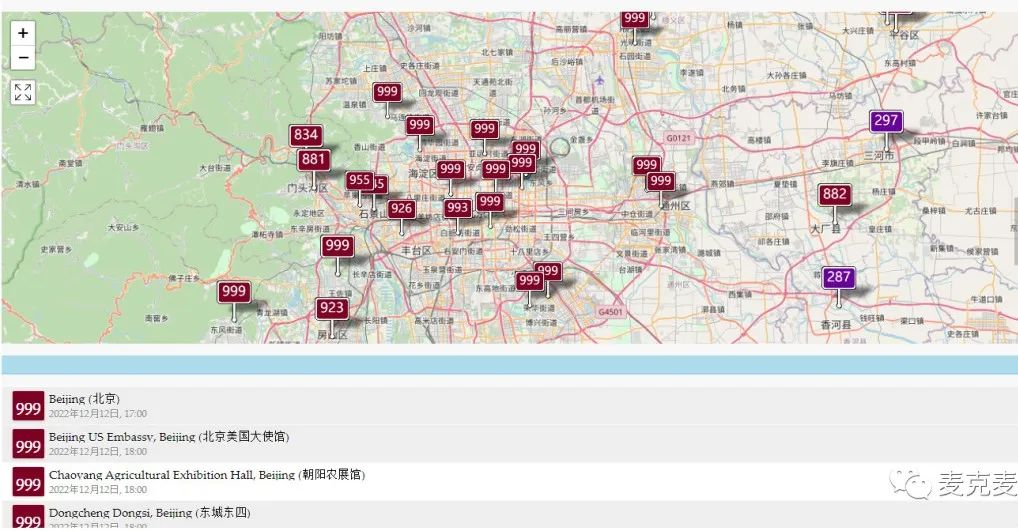The image size is (1018, 531).
Task: Open Chaoyang Agricultural Exhibition Hall entry
Action: [206, 475]
